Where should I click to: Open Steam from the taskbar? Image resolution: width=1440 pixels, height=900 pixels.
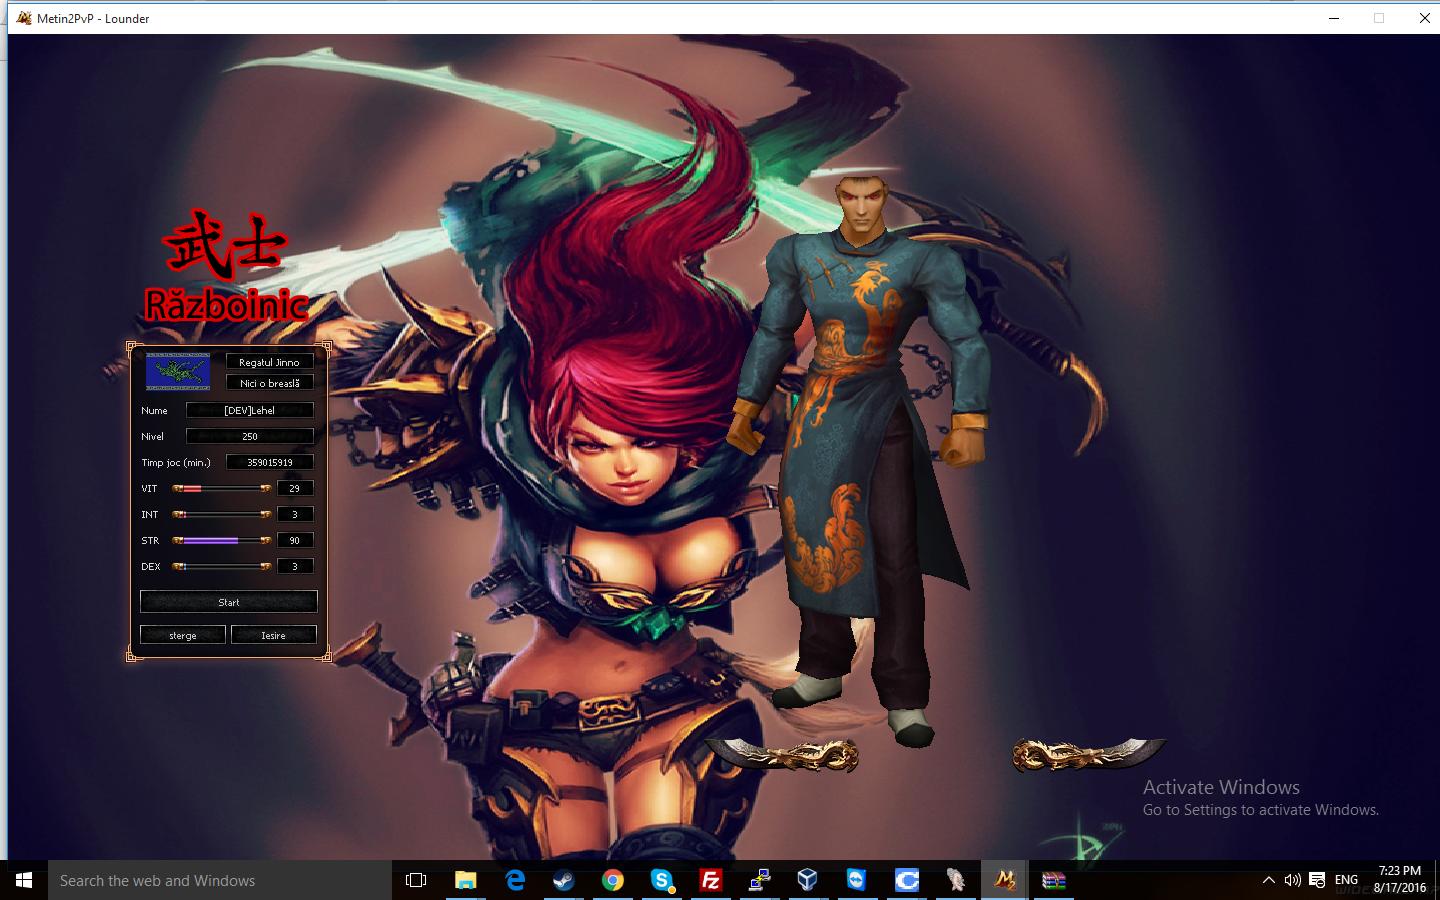(564, 880)
